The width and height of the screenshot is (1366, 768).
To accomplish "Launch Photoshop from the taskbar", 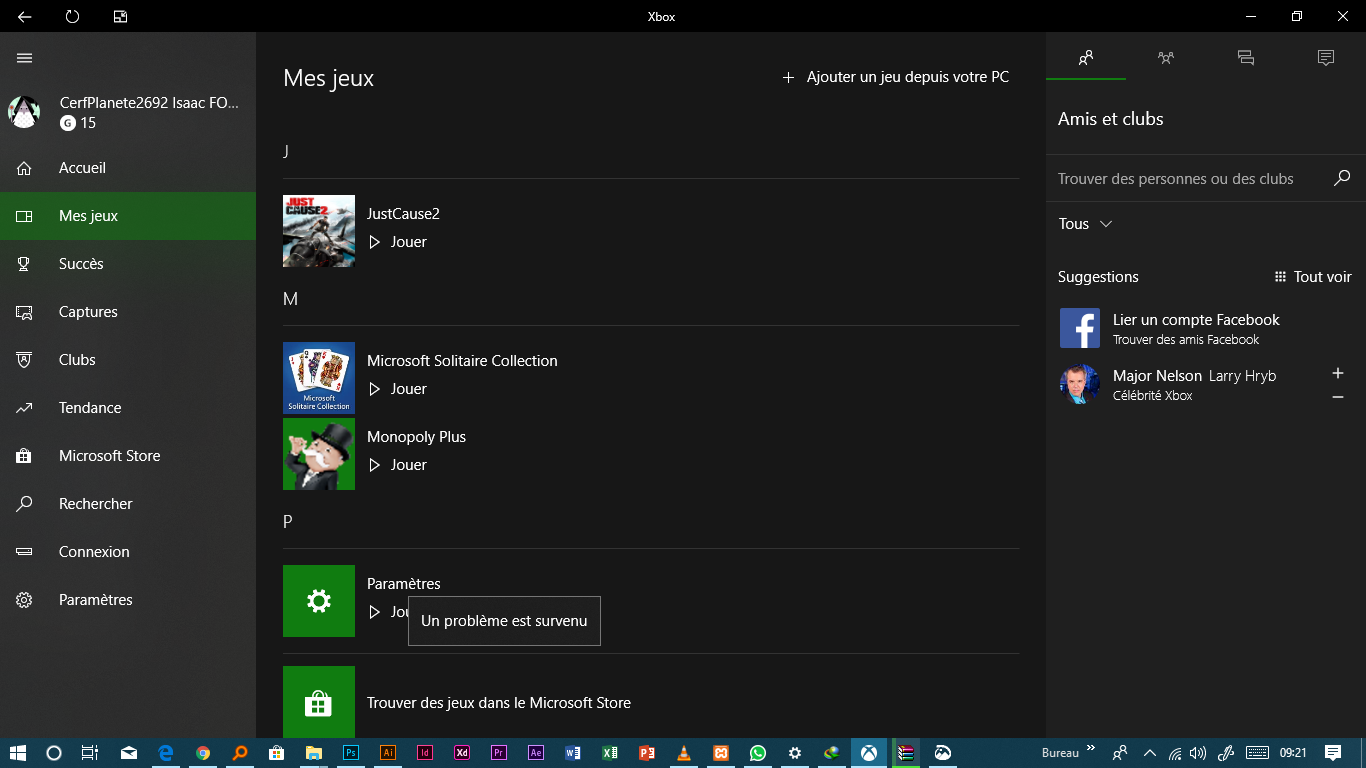I will 351,753.
